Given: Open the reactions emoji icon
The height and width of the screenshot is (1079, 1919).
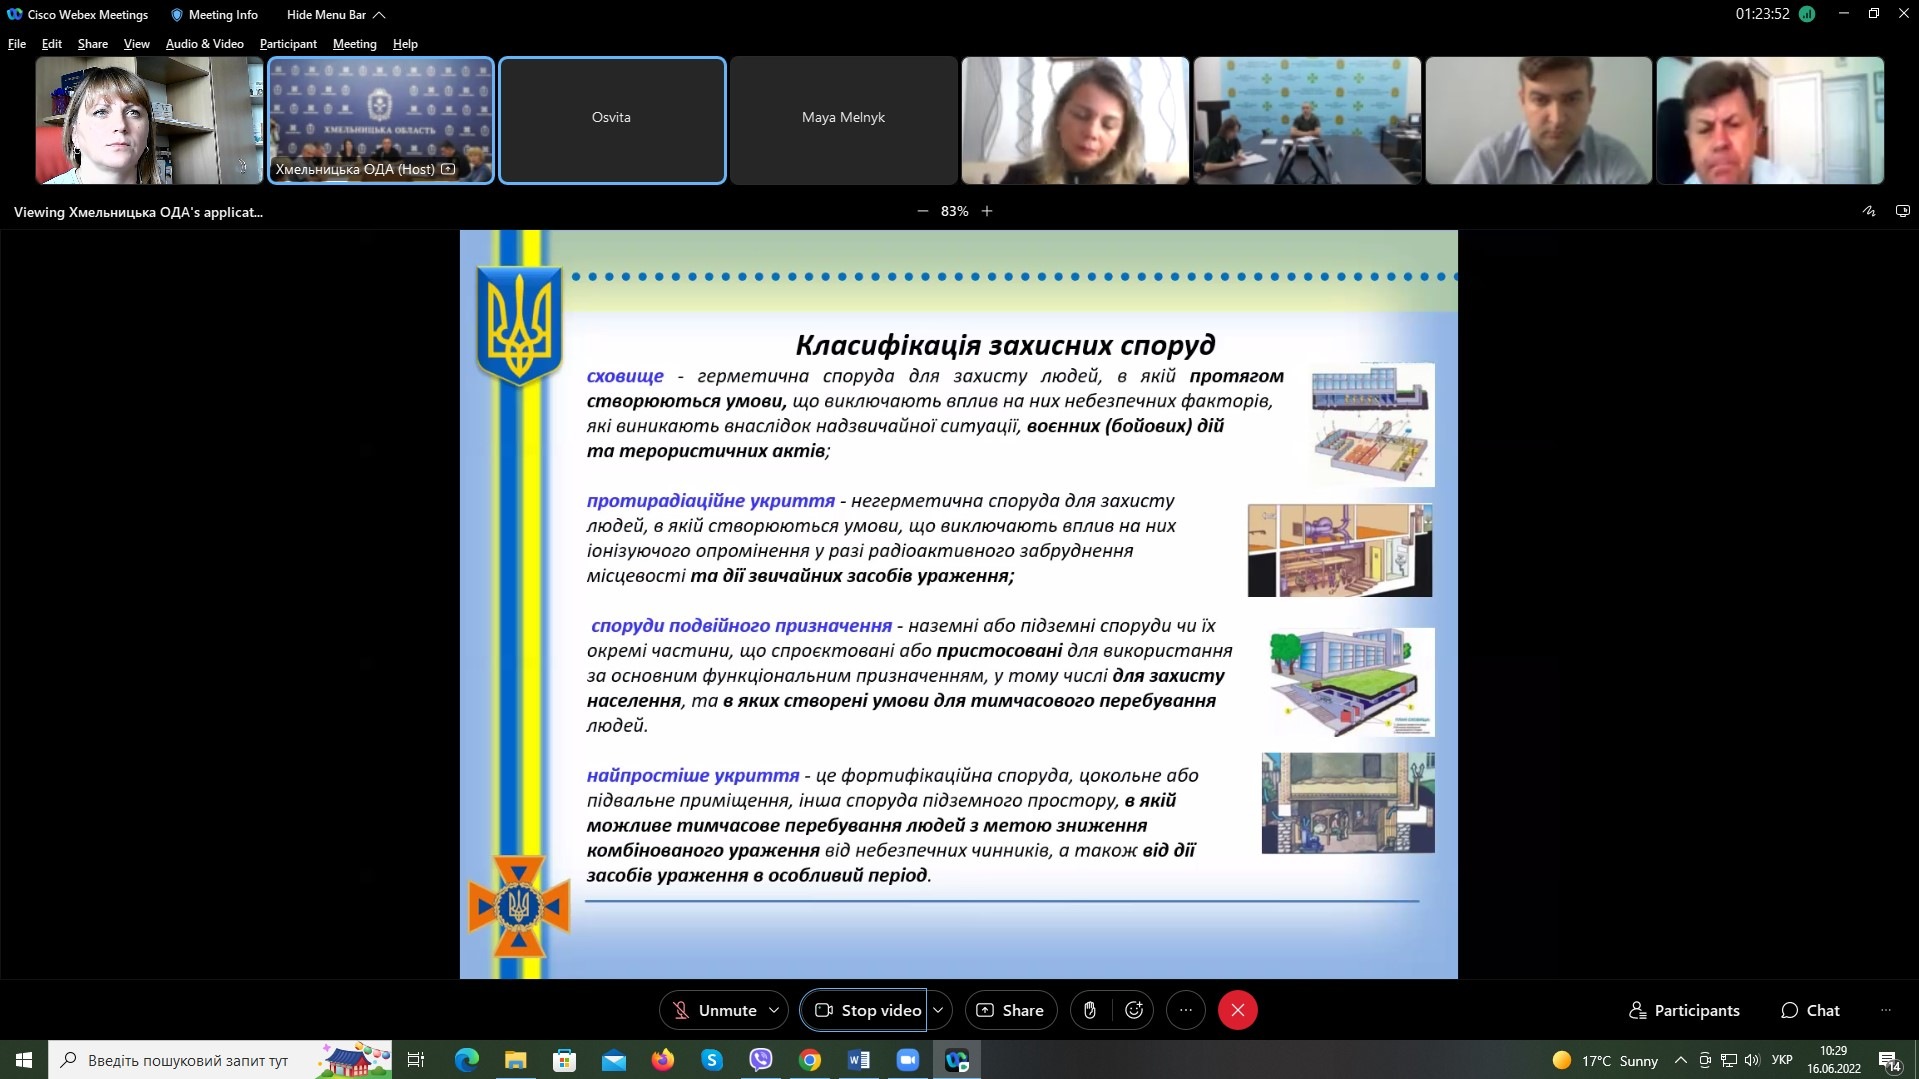Looking at the screenshot, I should pyautogui.click(x=1134, y=1010).
